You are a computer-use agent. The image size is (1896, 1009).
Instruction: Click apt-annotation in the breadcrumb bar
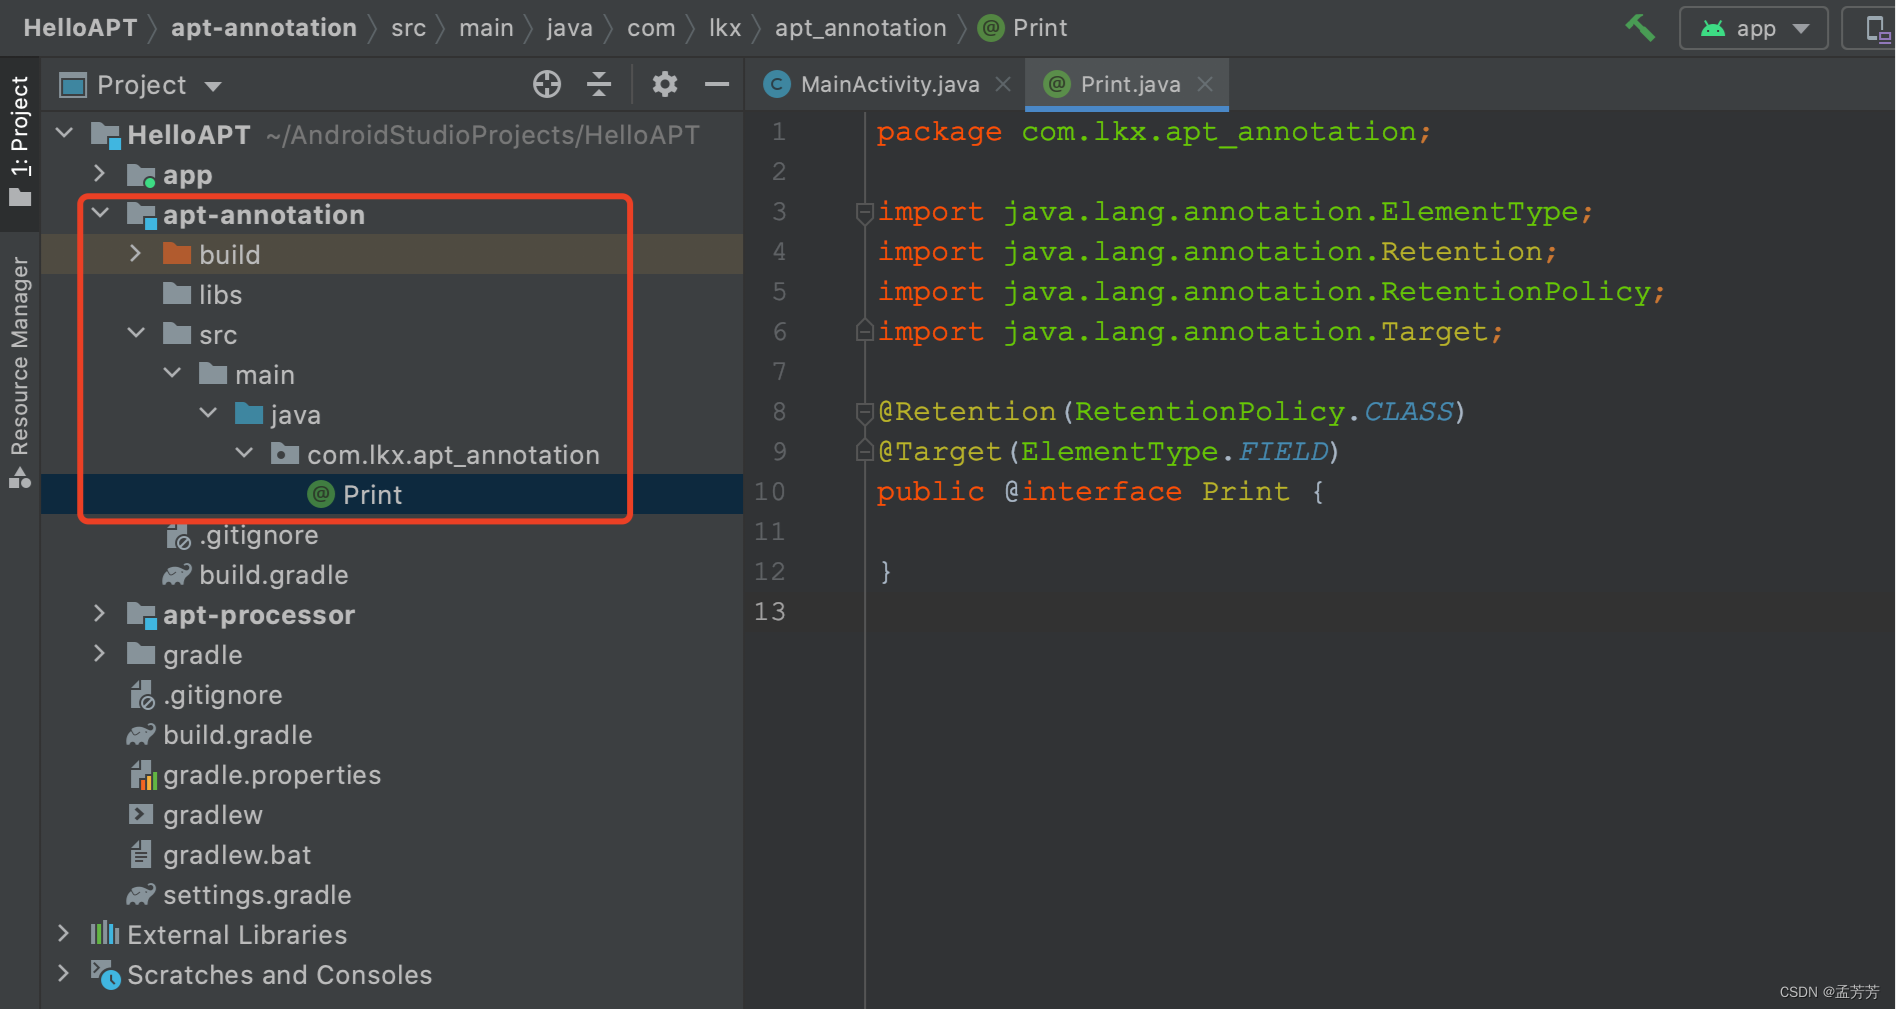pos(264,28)
